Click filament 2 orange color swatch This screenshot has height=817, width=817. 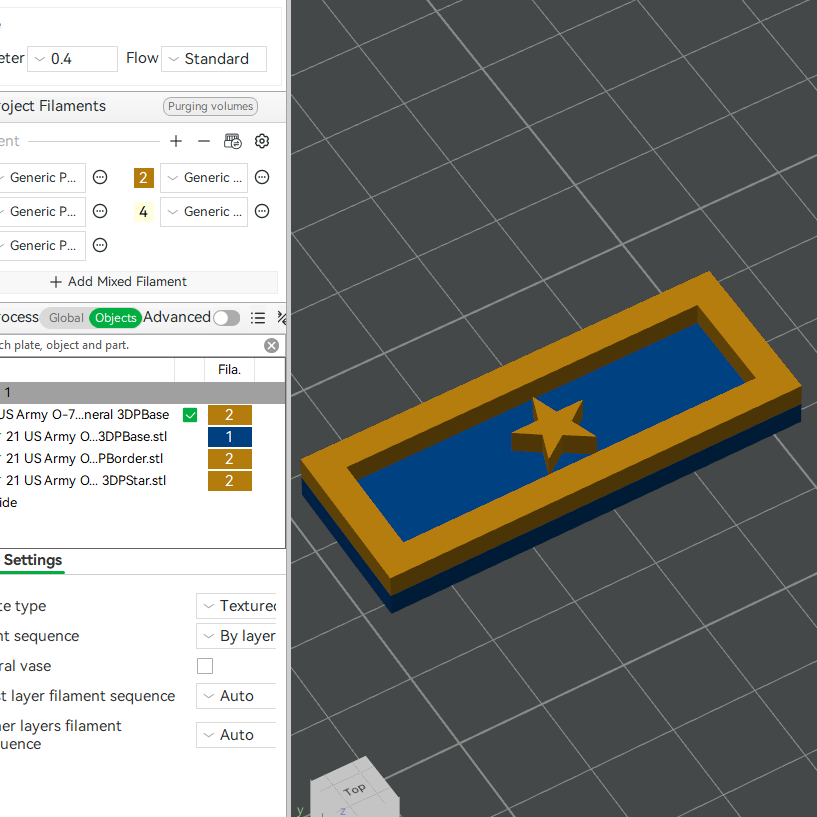[x=144, y=178]
